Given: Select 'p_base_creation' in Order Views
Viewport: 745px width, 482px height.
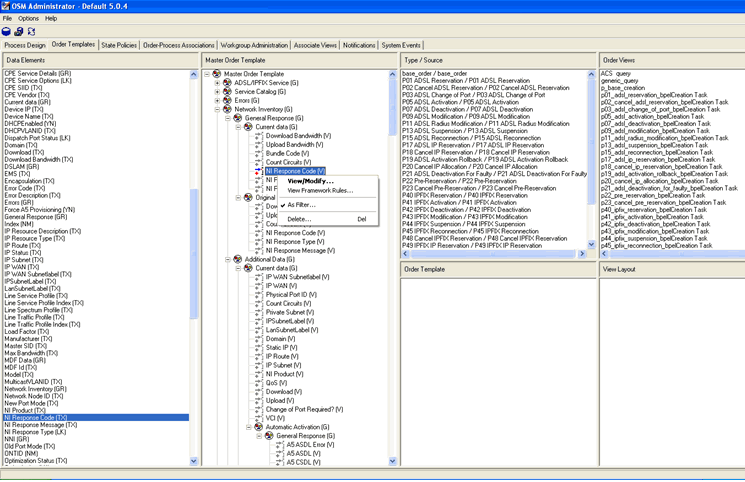Looking at the screenshot, I should [x=623, y=88].
